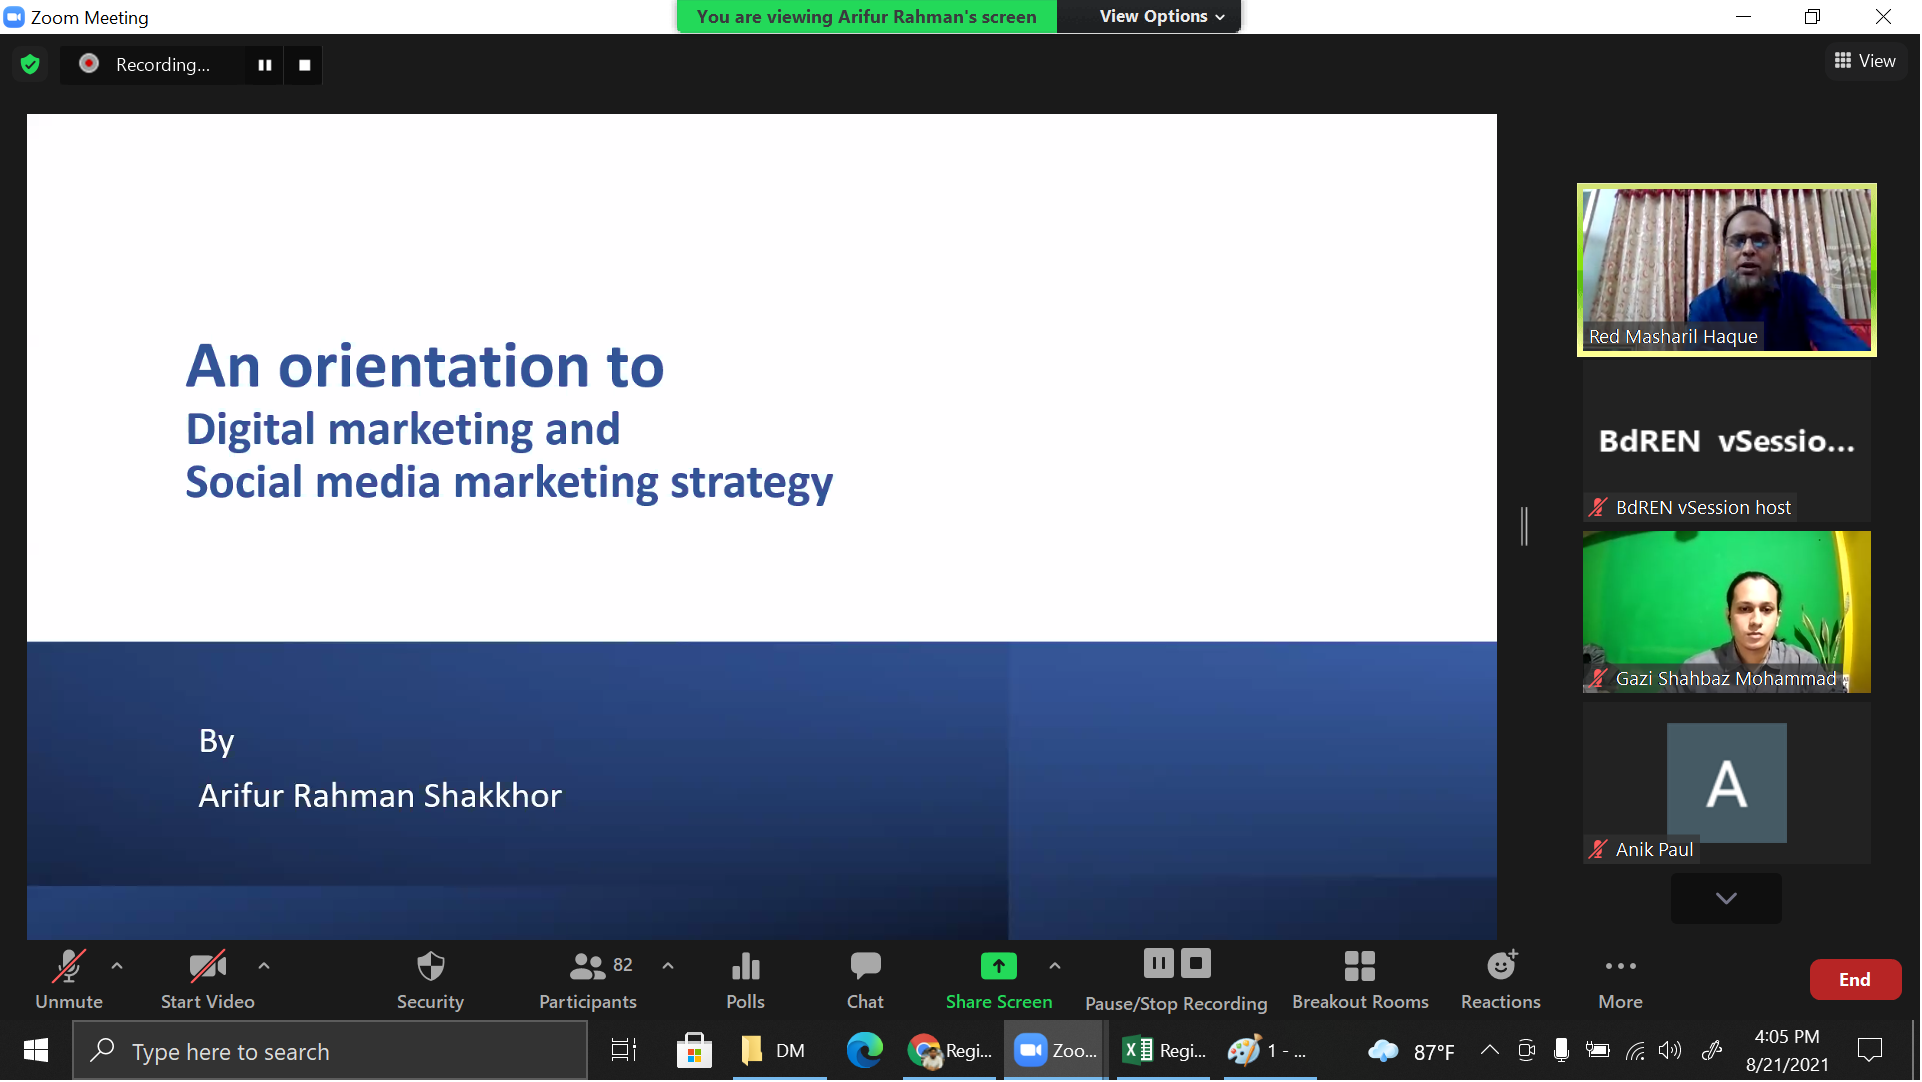Start Video from the toolbar
The width and height of the screenshot is (1922, 1082).
(x=208, y=980)
